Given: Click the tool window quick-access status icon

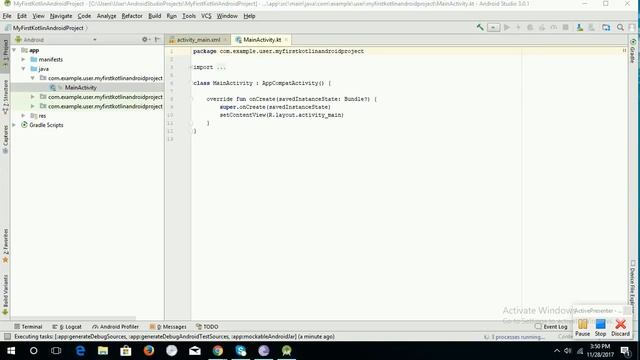Looking at the screenshot, I should point(7,337).
